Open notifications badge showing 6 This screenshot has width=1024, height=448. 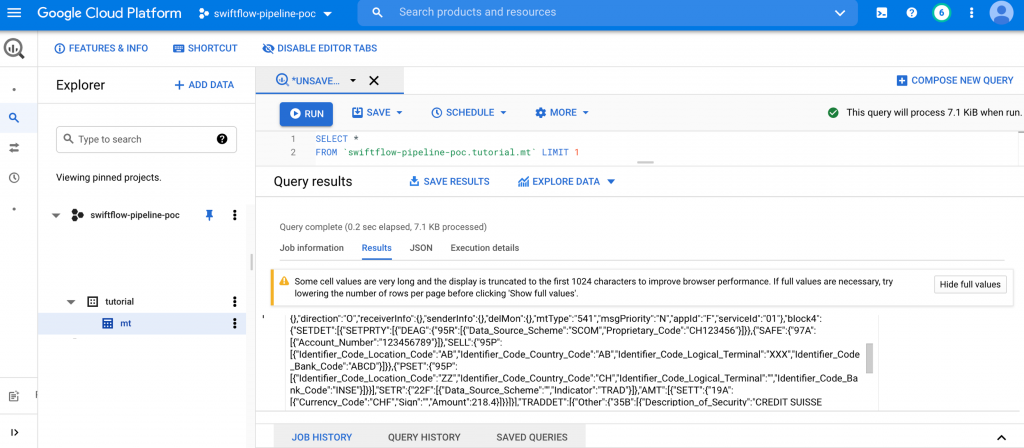[x=941, y=13]
